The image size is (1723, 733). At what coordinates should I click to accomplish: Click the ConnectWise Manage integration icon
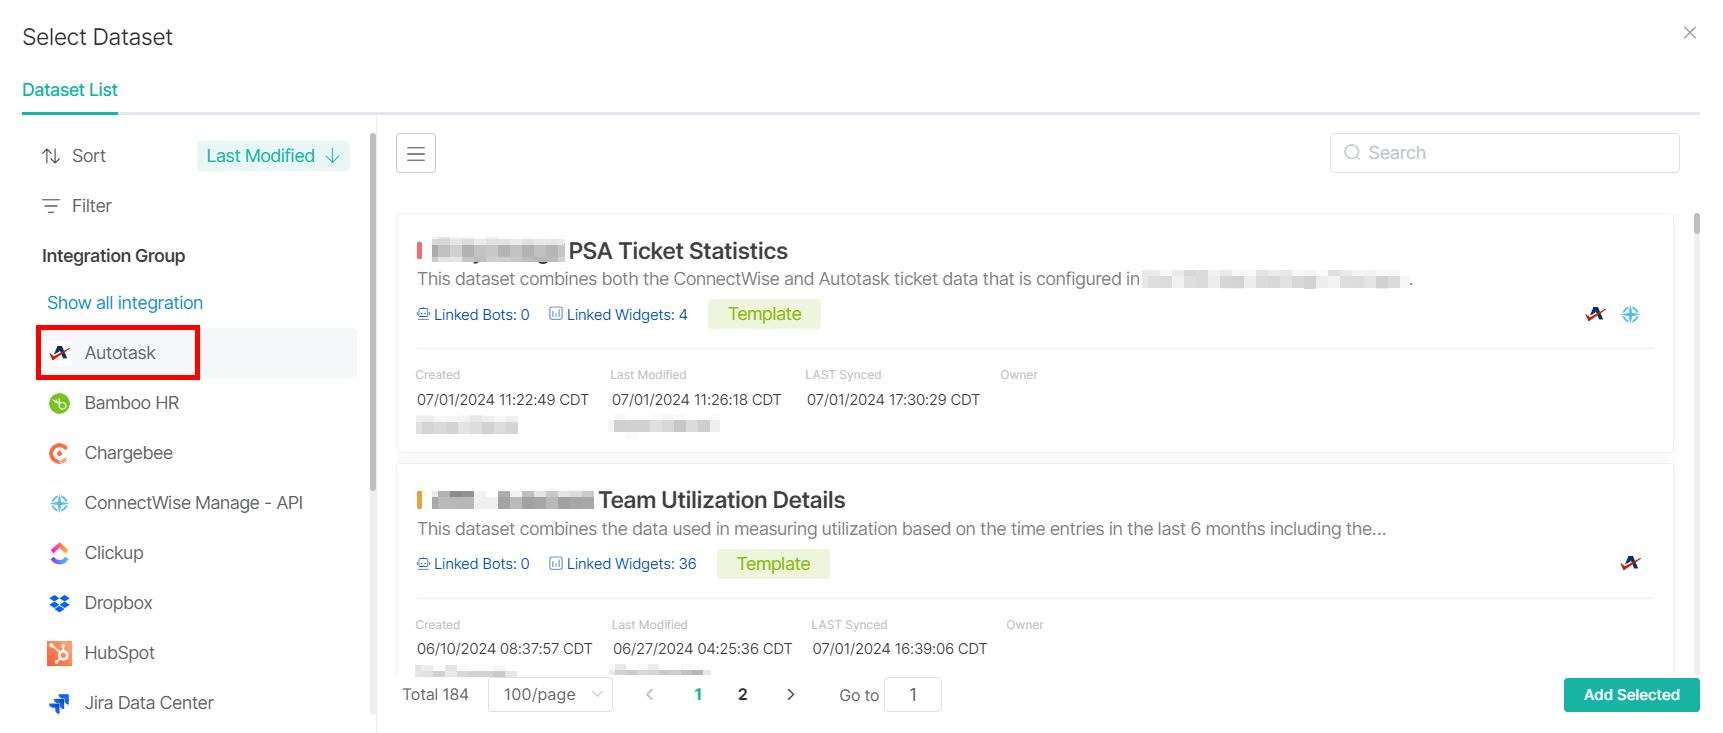[x=60, y=503]
